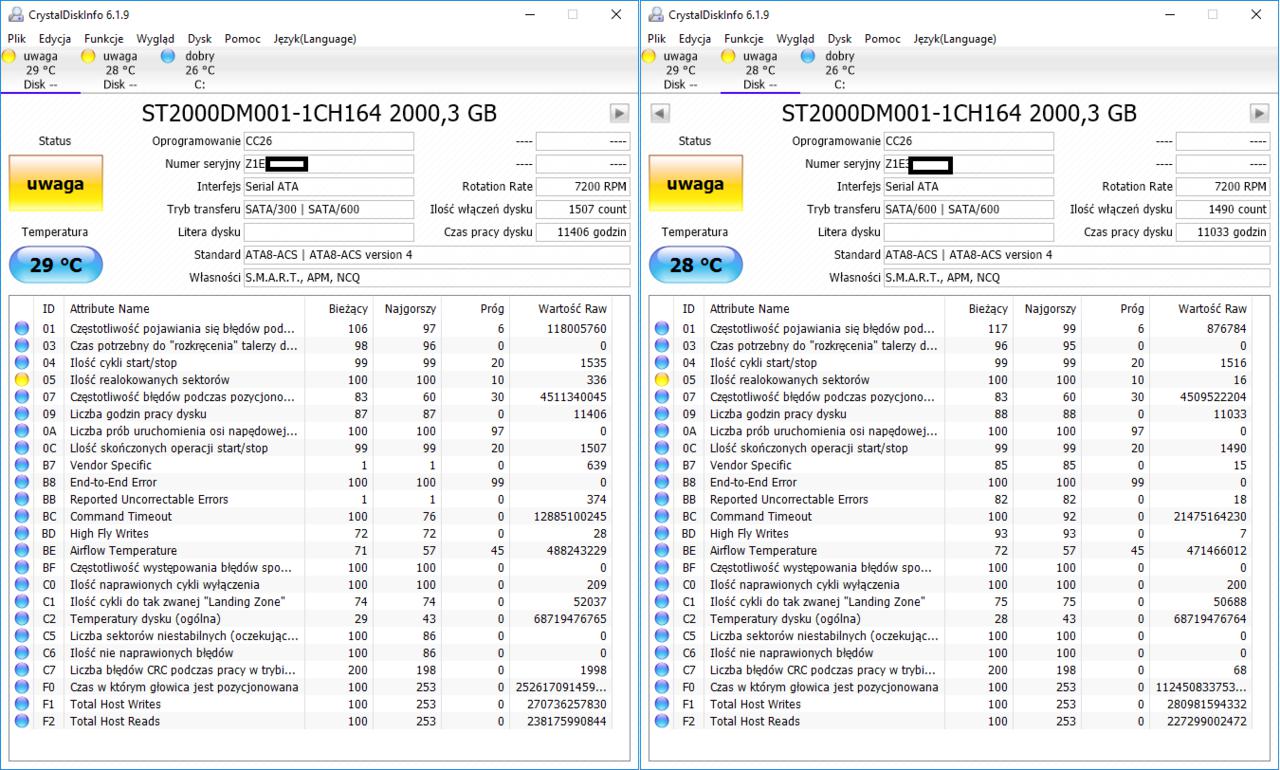Click the Wartość Raw column header in right window
The width and height of the screenshot is (1280, 770).
pyautogui.click(x=1212, y=309)
